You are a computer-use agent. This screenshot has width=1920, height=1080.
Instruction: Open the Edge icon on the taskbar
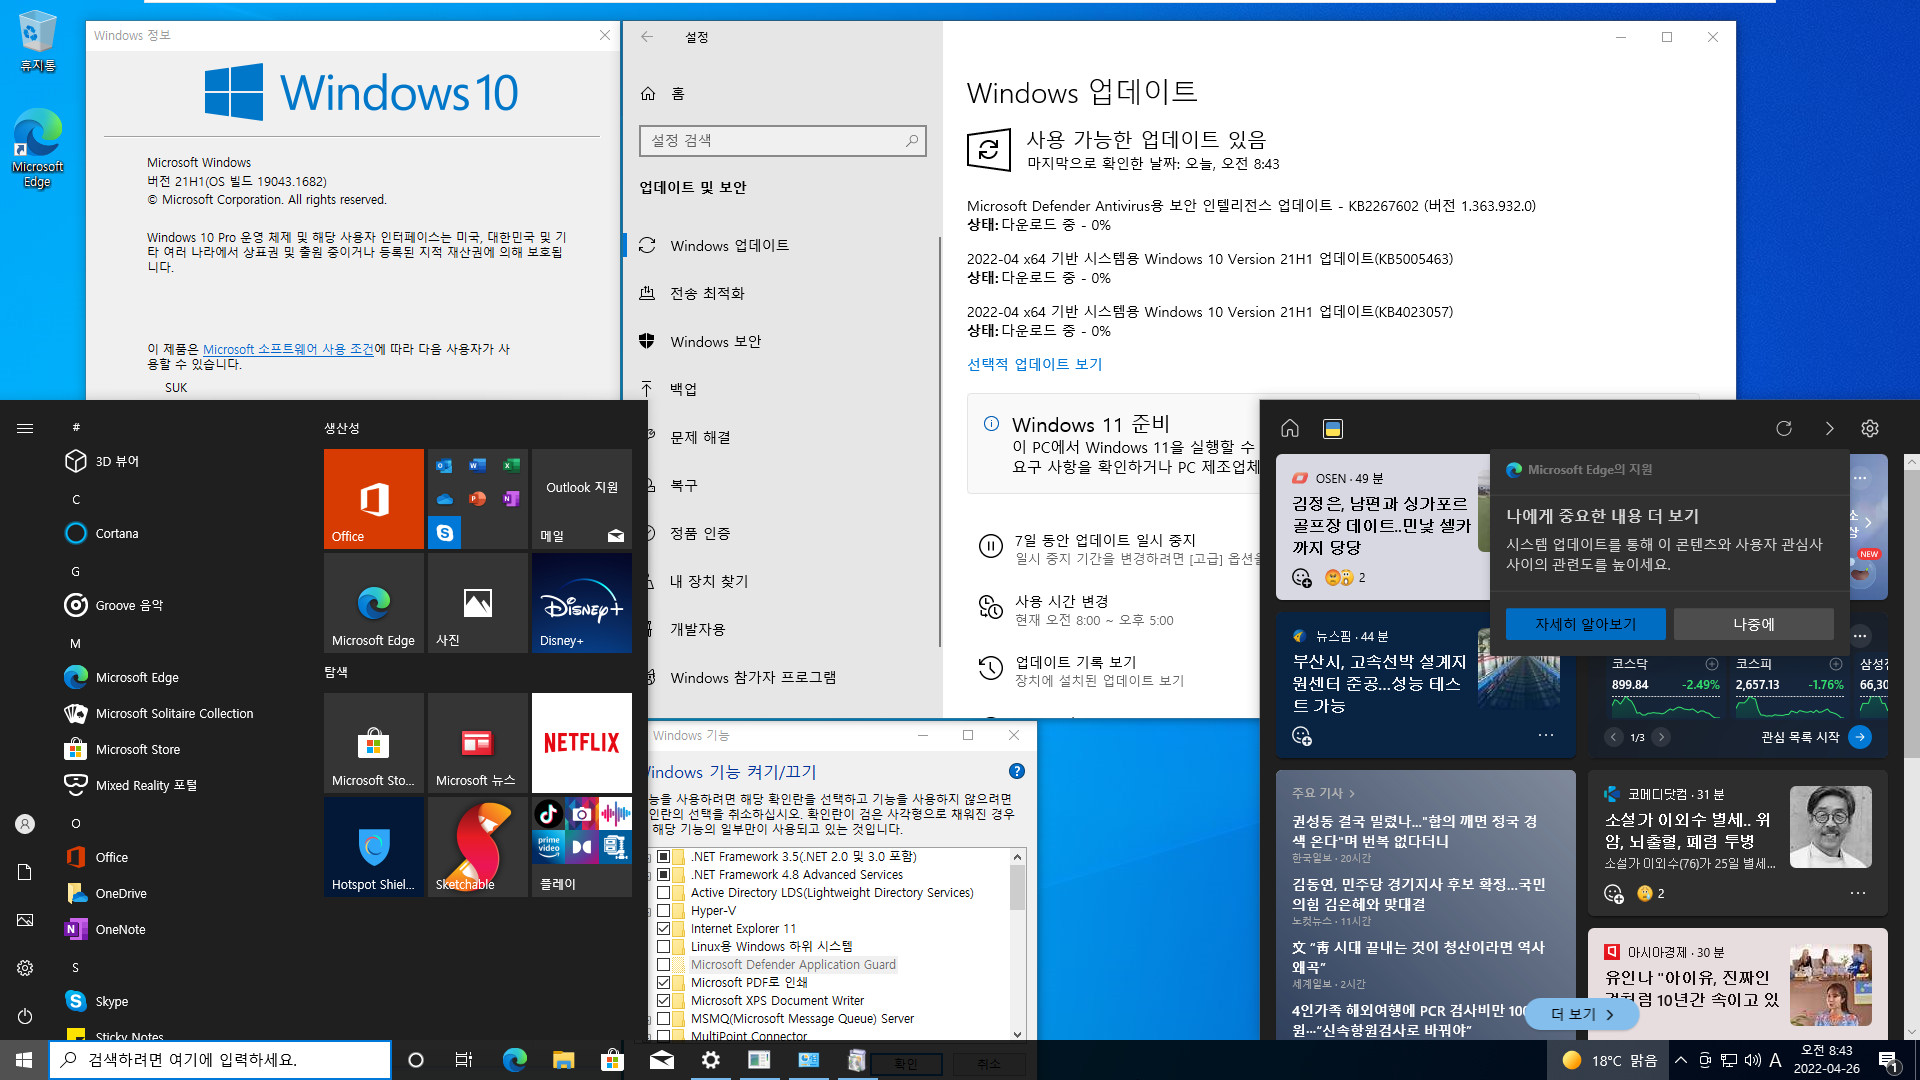click(x=515, y=1060)
